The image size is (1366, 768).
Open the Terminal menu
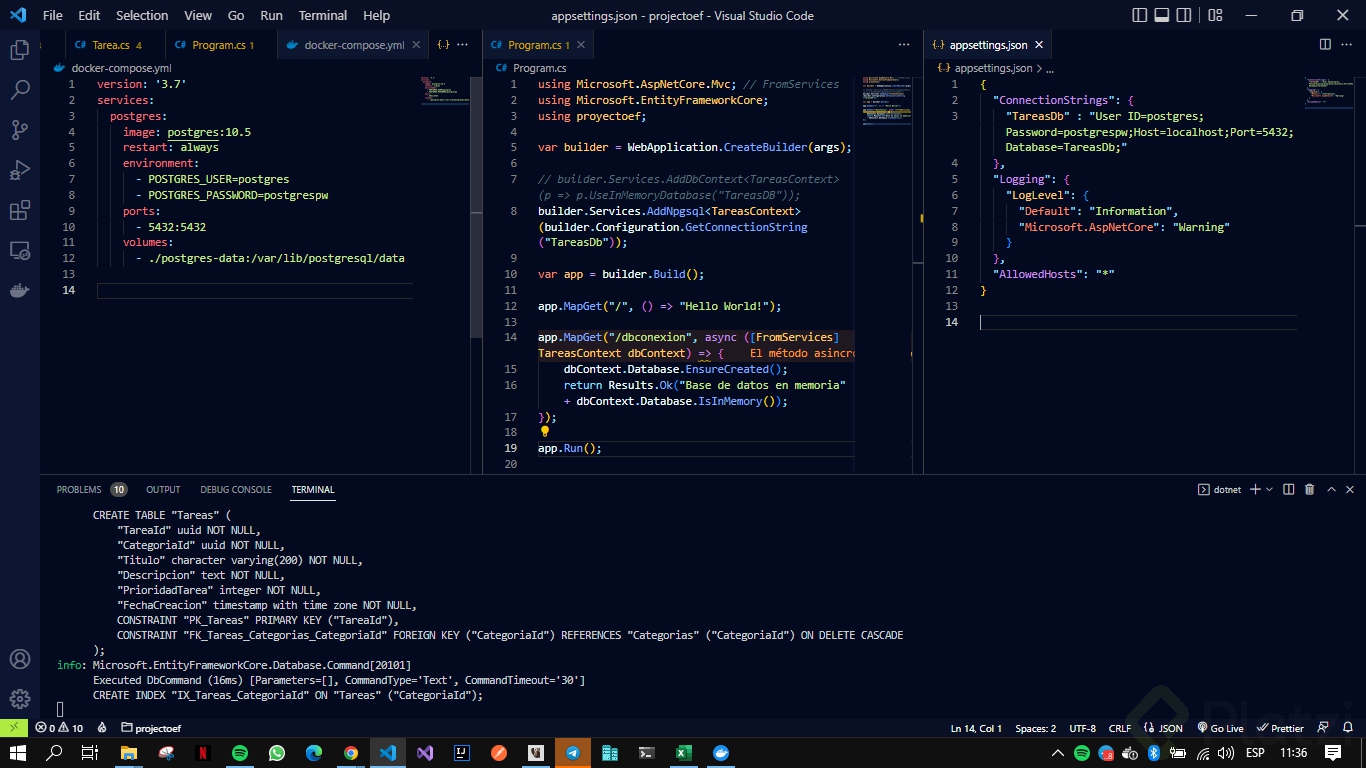(322, 15)
